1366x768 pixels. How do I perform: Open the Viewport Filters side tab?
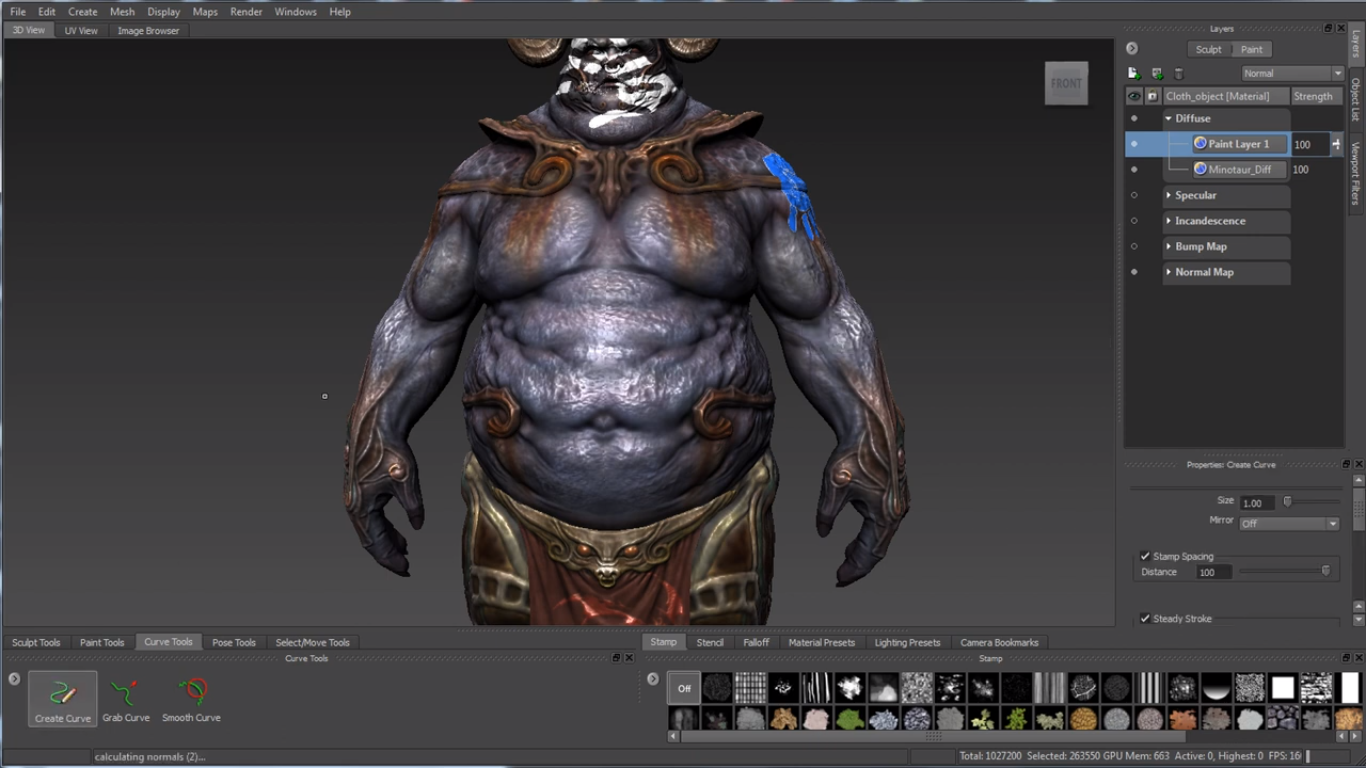[1356, 173]
